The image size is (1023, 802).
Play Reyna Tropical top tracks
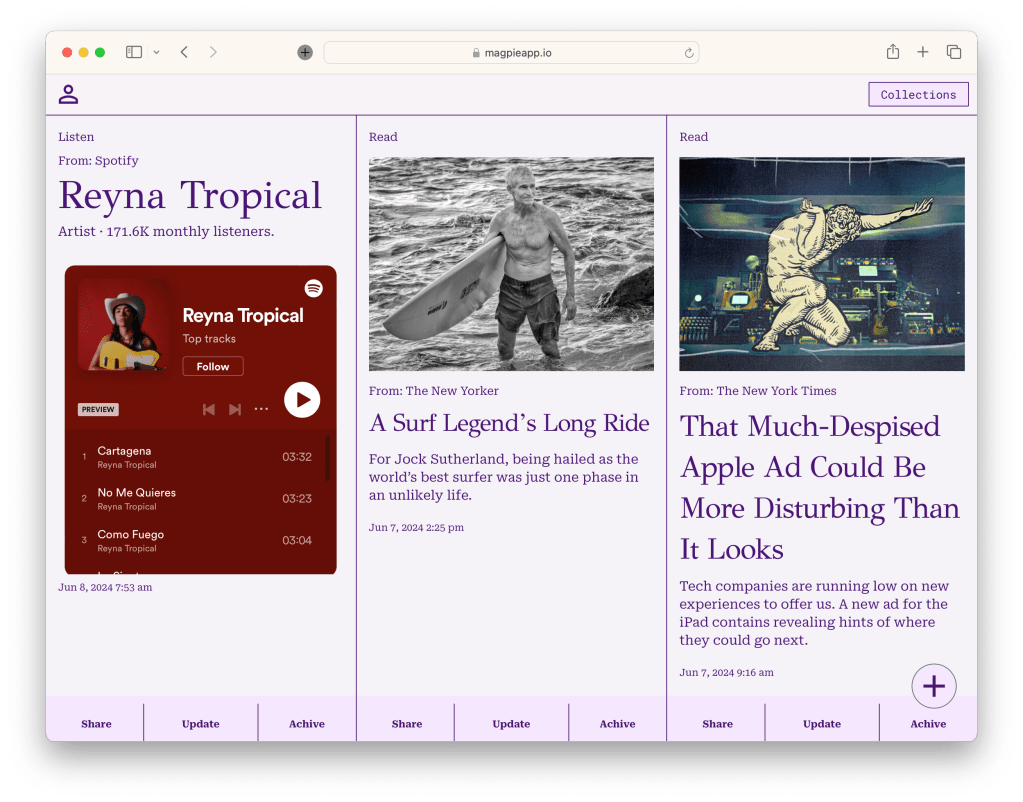(301, 400)
